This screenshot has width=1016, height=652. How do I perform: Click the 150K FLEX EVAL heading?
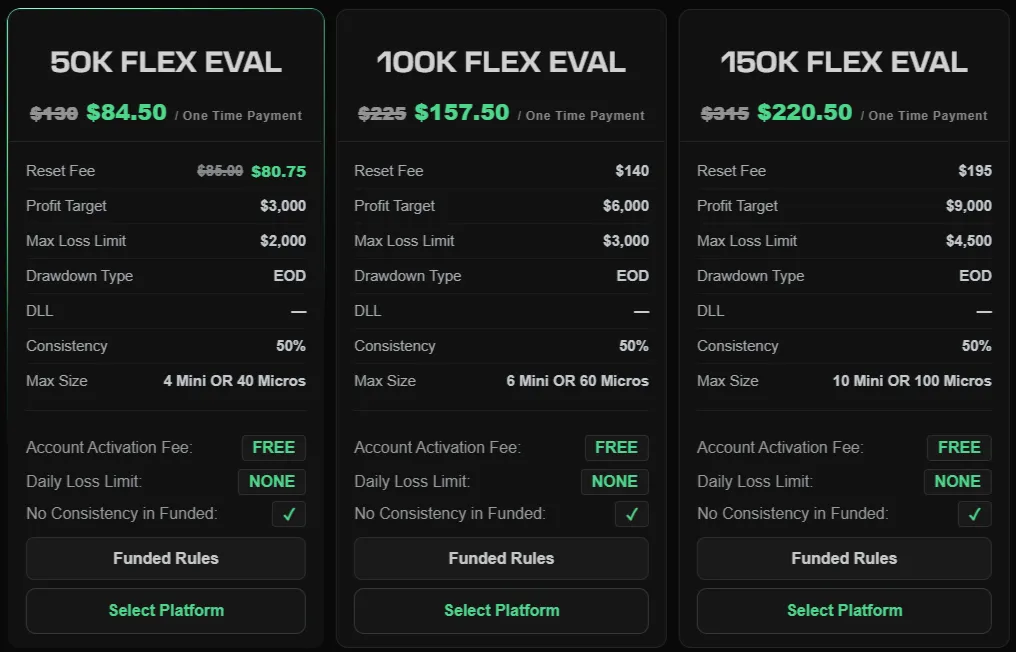844,62
